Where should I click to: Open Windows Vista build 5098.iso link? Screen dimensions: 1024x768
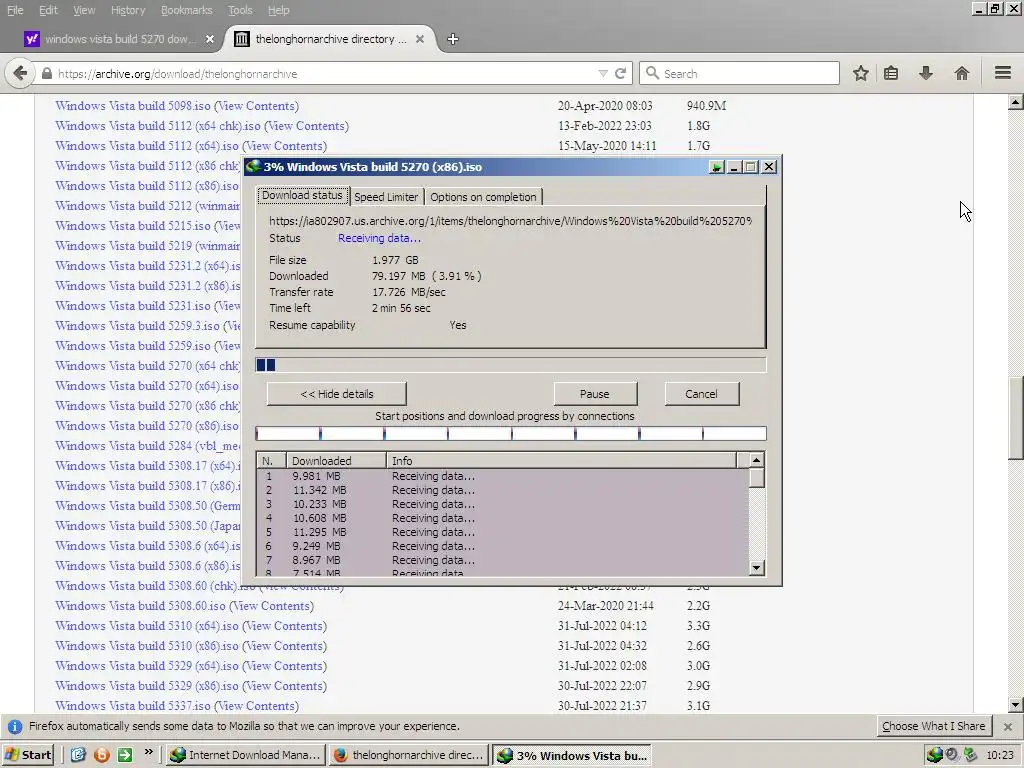[x=133, y=106]
